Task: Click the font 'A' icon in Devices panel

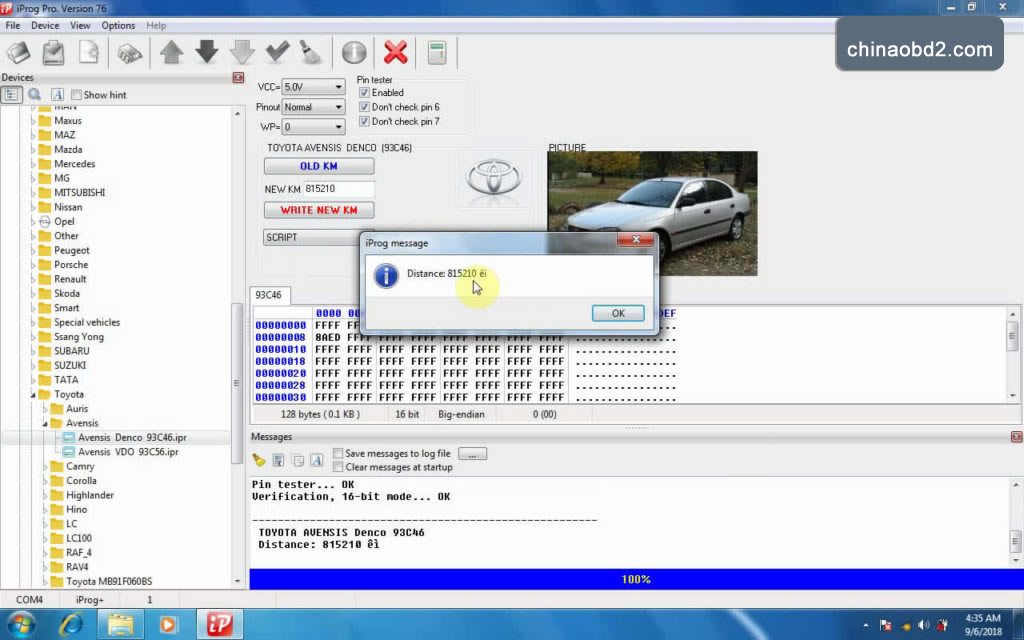Action: [57, 95]
